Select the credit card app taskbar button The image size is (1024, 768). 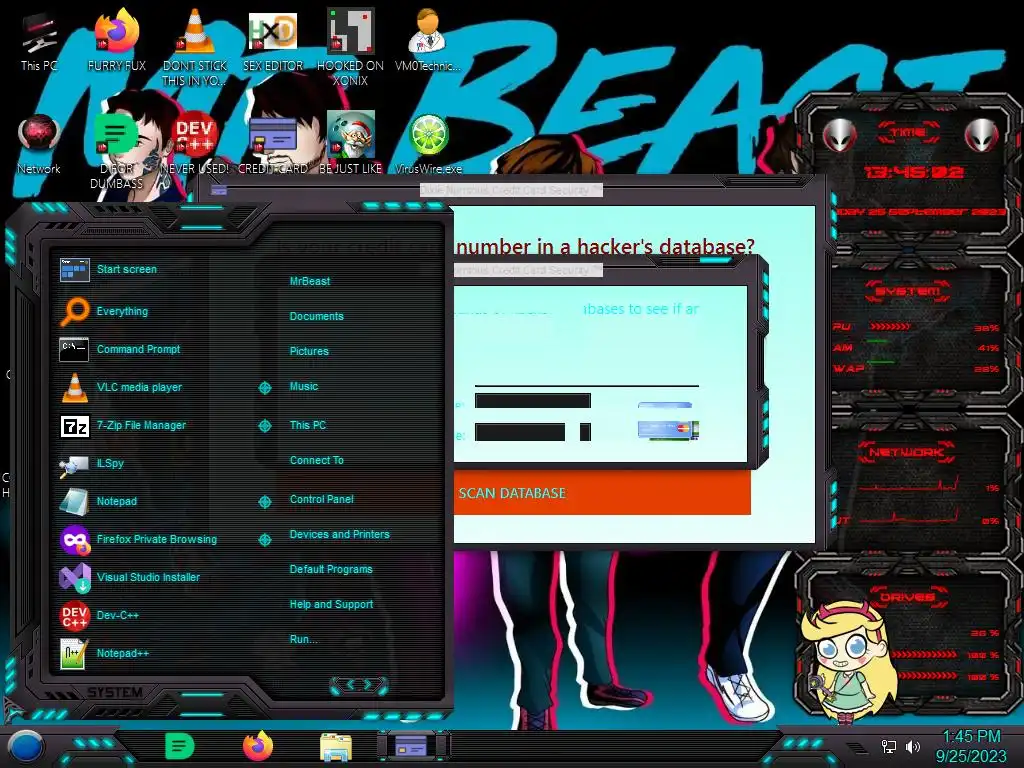point(412,746)
